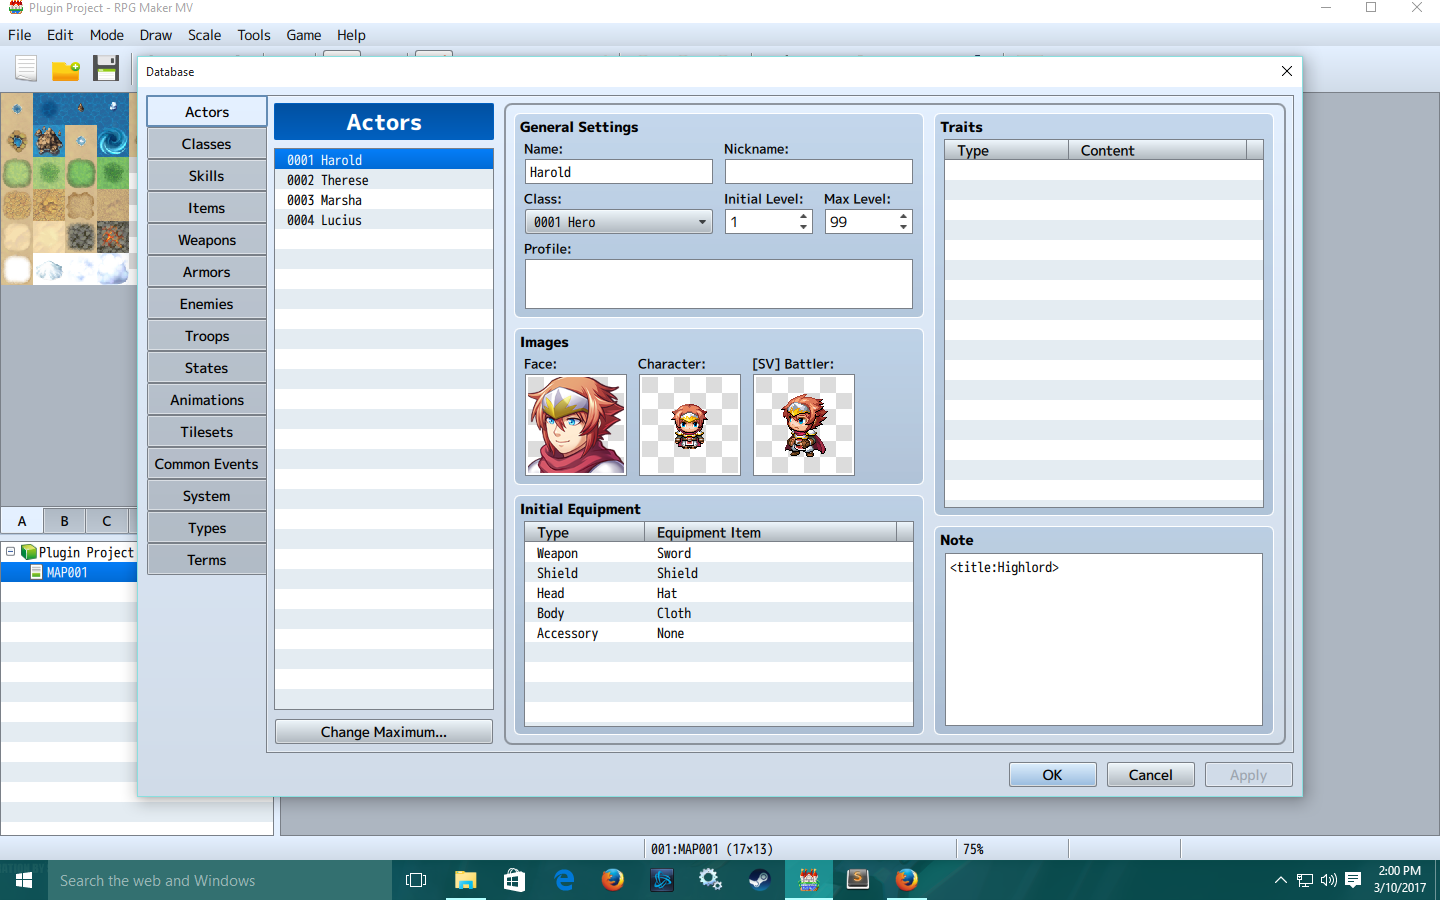Open Sublime Text from the taskbar
The image size is (1440, 900).
[x=857, y=880]
